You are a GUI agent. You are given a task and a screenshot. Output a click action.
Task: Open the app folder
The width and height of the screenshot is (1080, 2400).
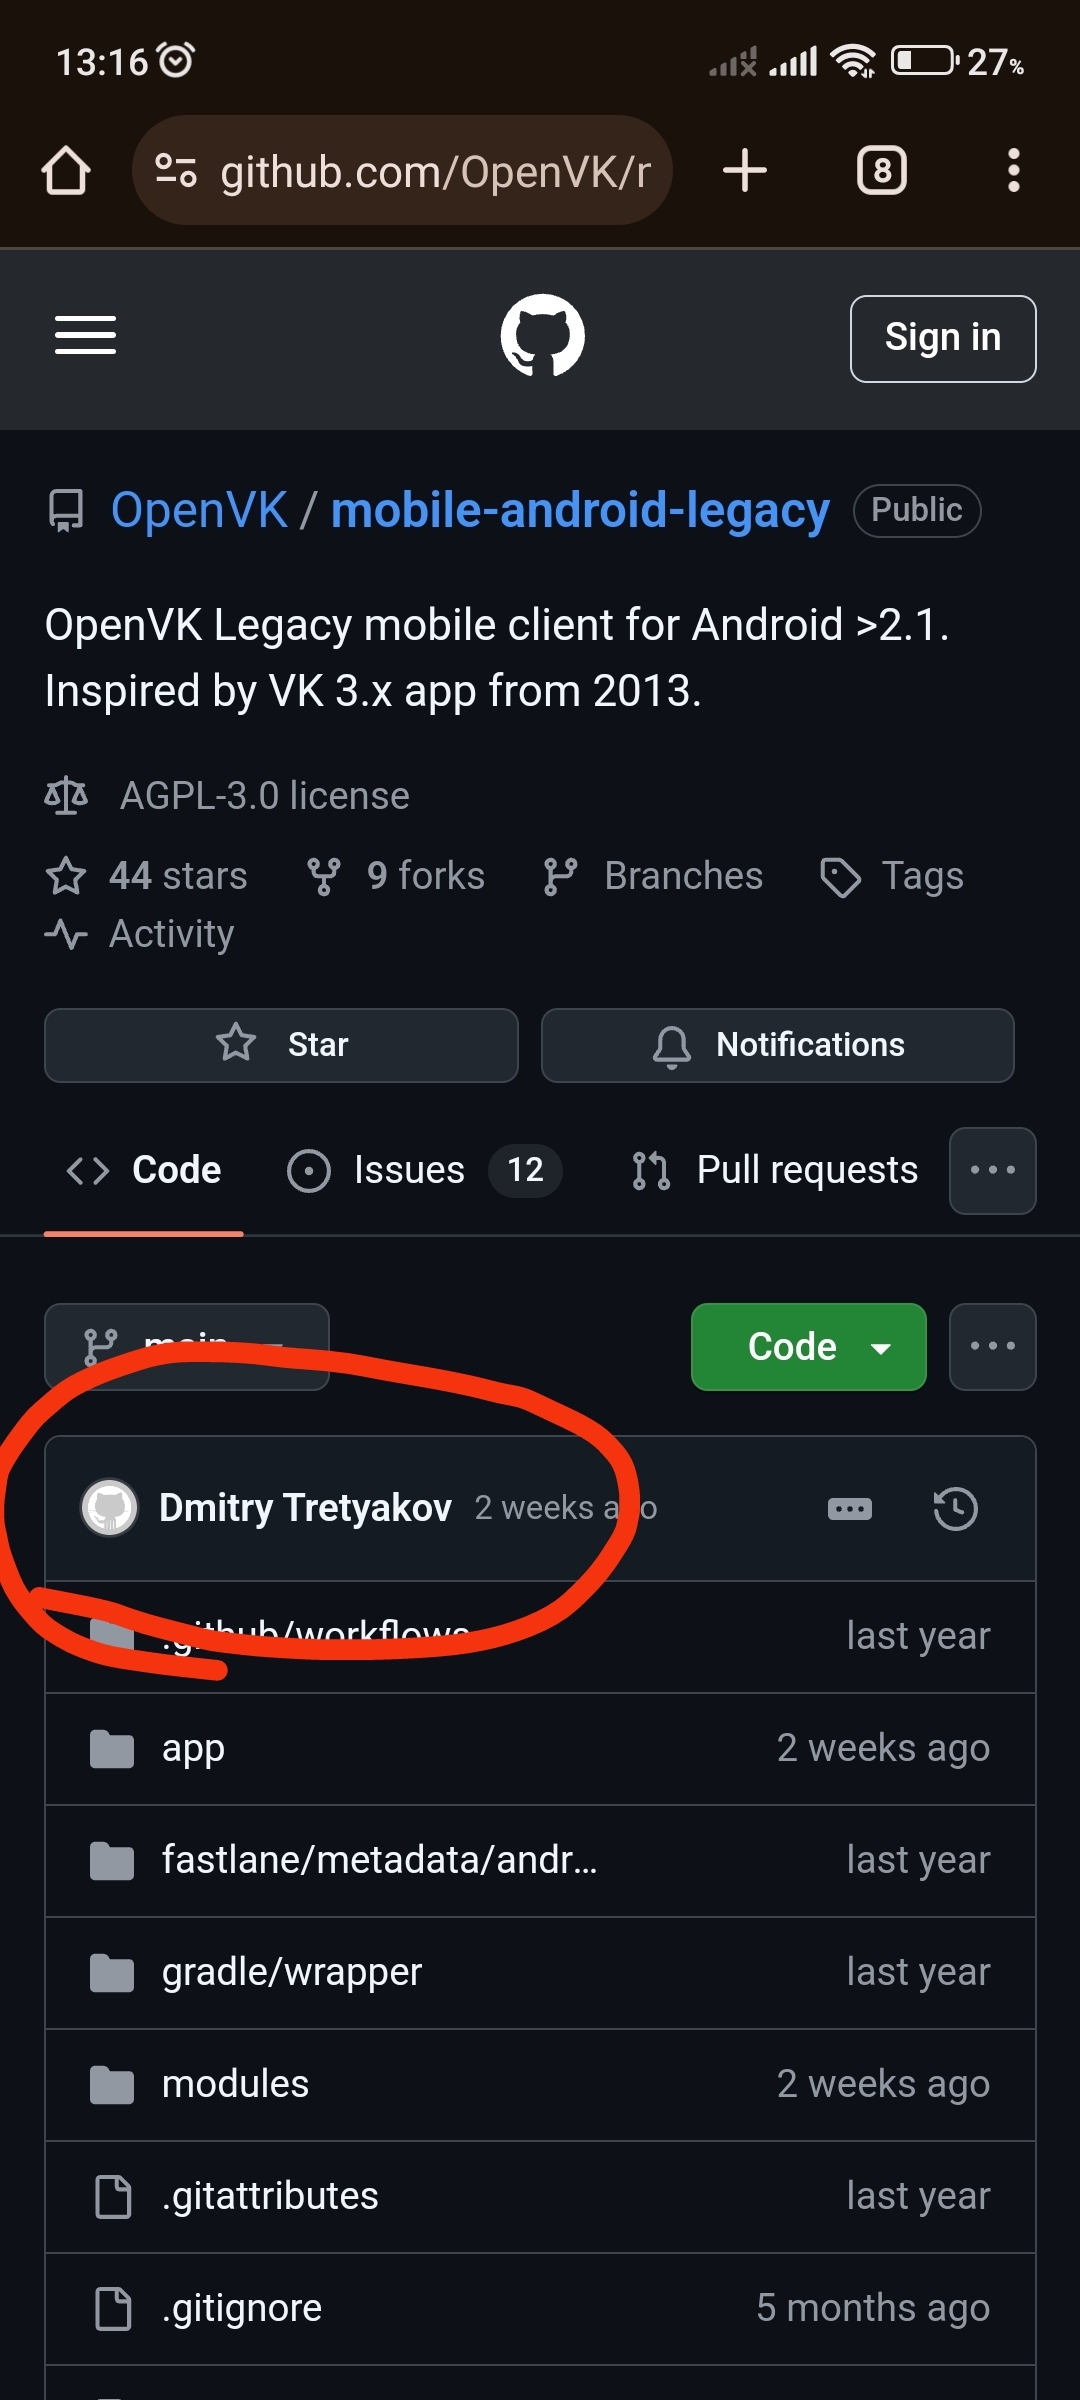[193, 1749]
